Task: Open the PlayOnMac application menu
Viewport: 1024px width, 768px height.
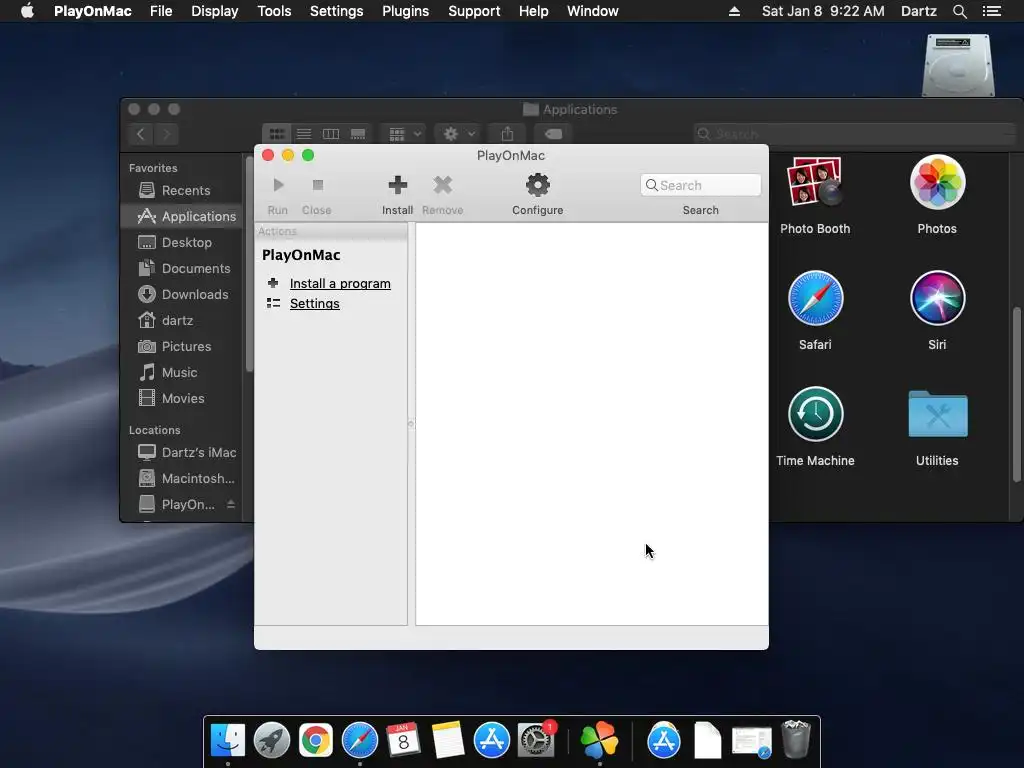Action: click(x=93, y=11)
